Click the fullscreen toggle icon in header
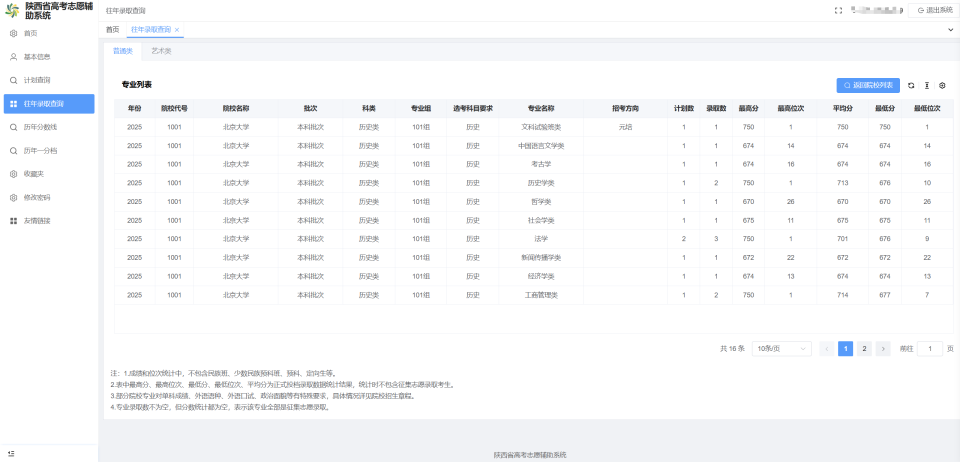960x462 pixels. (x=838, y=10)
